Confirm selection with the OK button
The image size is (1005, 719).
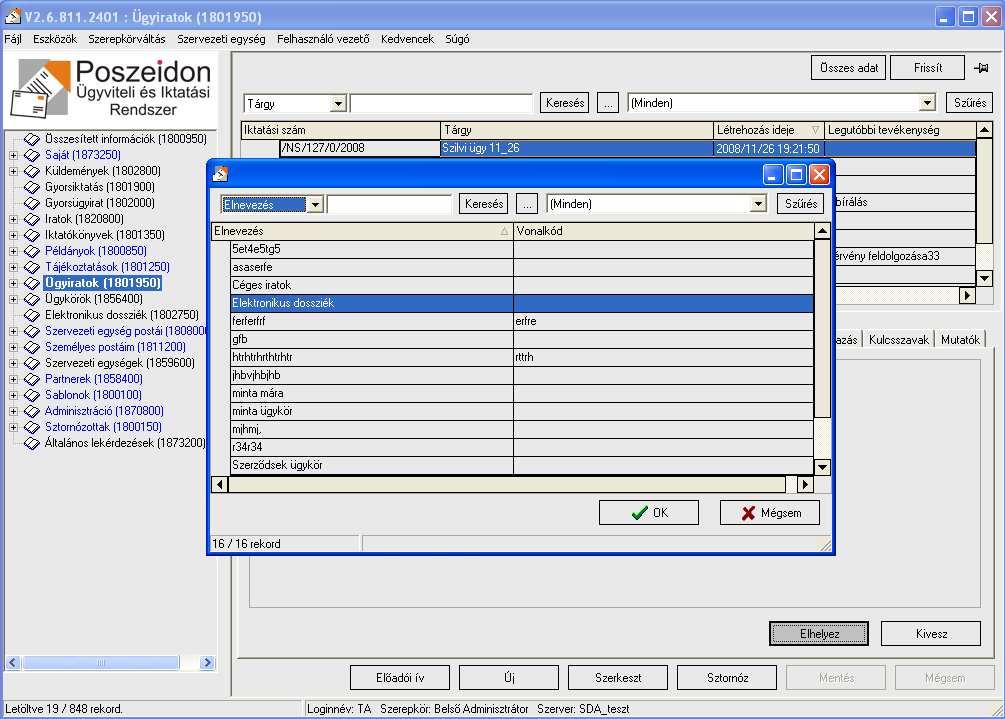point(649,513)
